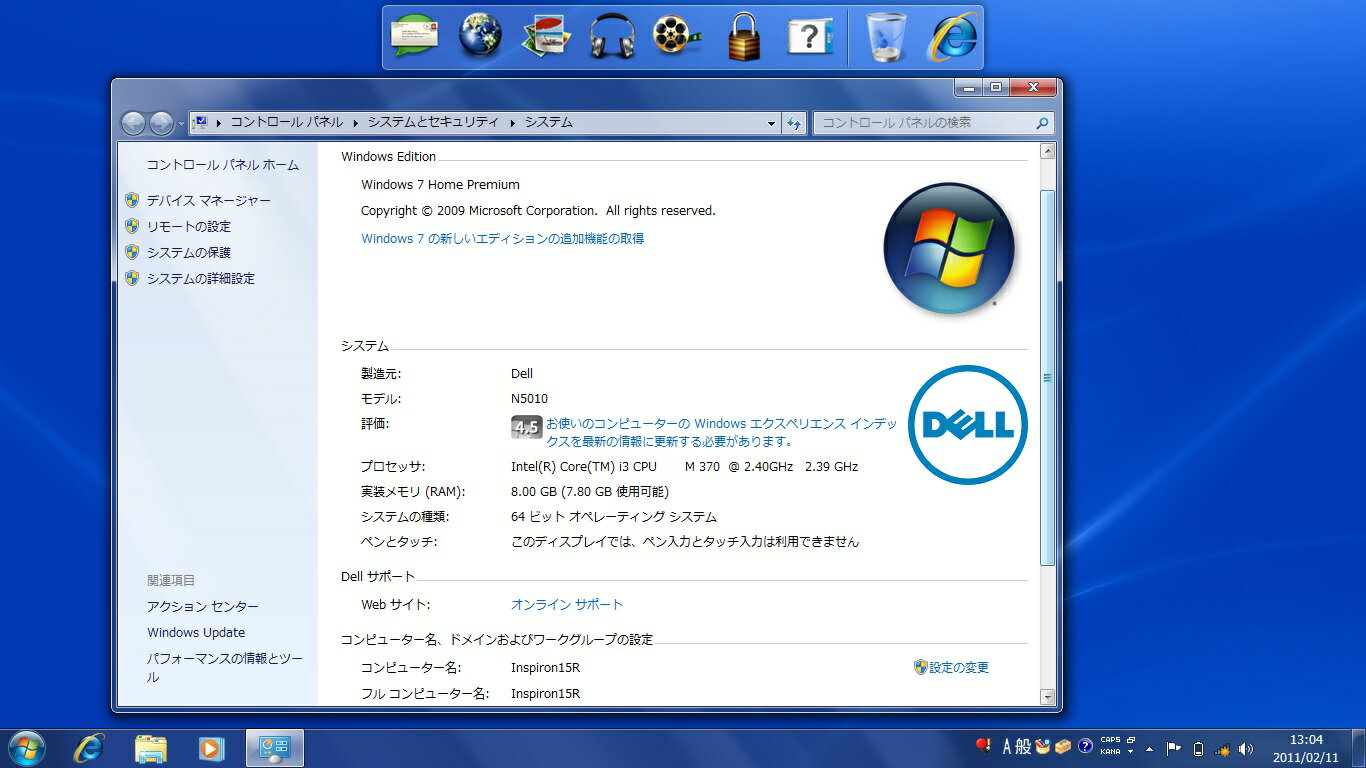Open パフォーマンスの情報とツール link
Viewport: 1366px width, 768px height.
coord(224,668)
